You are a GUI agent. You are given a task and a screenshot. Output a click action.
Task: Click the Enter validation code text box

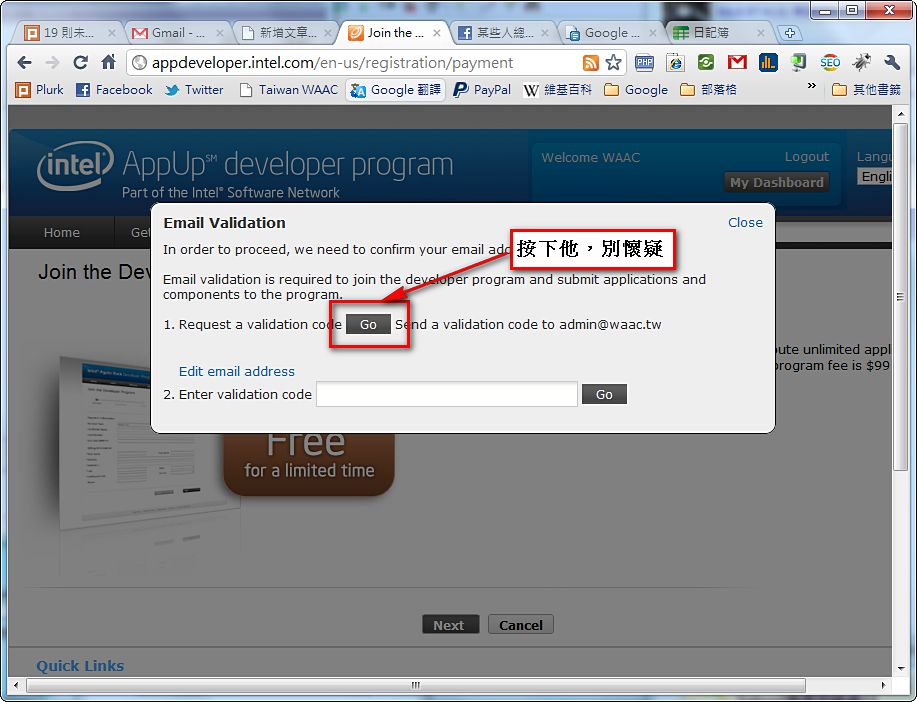(x=447, y=394)
